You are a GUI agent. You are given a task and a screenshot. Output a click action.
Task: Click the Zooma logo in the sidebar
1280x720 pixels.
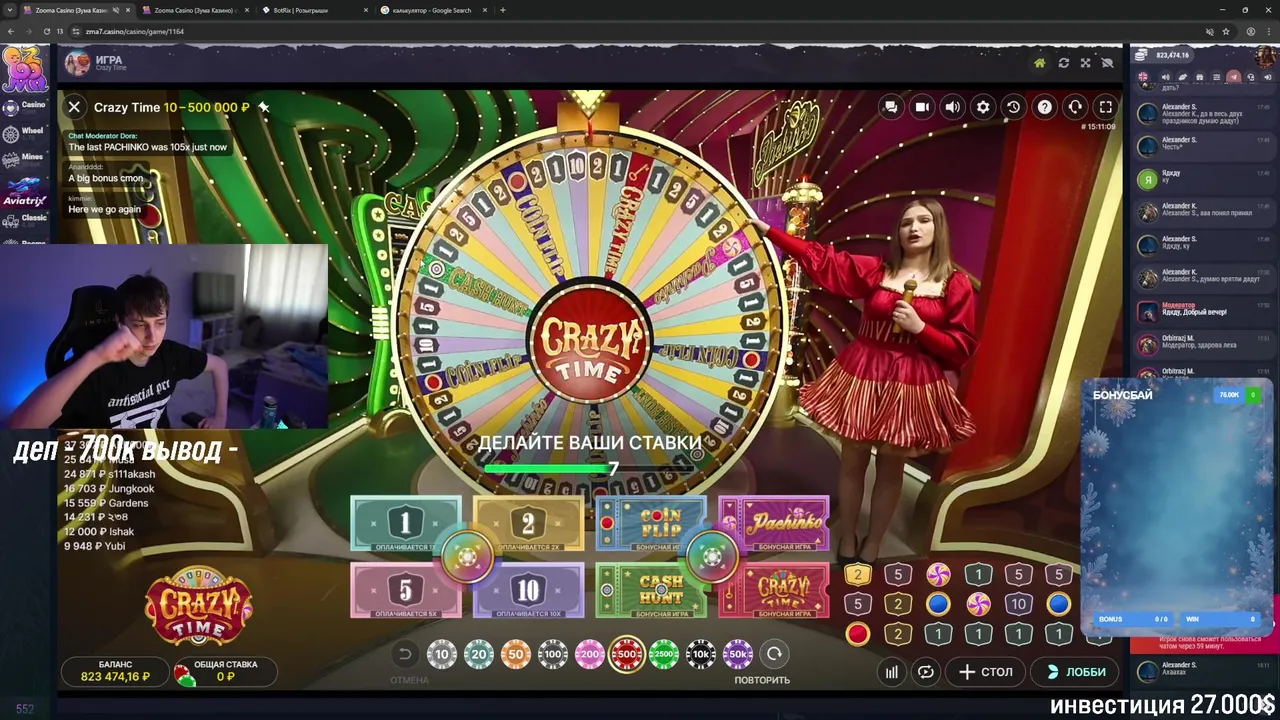[x=24, y=70]
